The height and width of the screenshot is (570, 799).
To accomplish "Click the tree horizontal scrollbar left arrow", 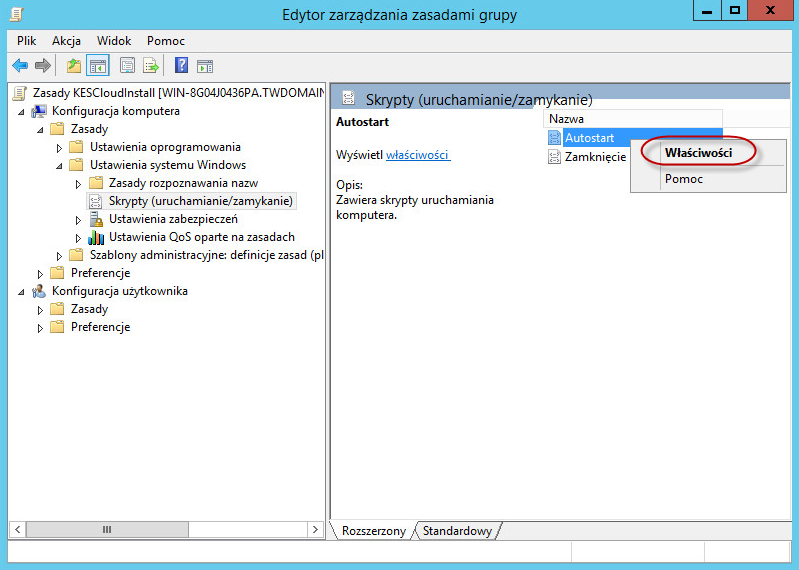I will pyautogui.click(x=18, y=529).
